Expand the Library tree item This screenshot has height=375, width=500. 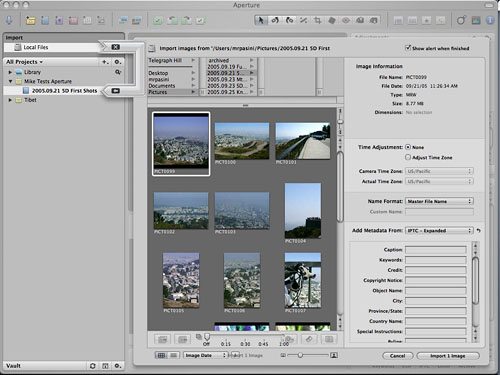pyautogui.click(x=10, y=72)
